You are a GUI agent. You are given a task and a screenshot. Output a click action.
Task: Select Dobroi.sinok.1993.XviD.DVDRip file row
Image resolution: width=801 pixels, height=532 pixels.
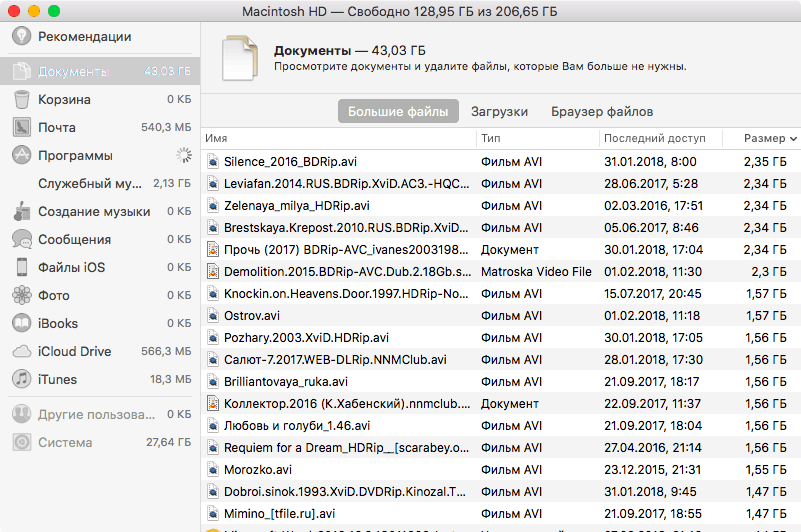point(501,491)
